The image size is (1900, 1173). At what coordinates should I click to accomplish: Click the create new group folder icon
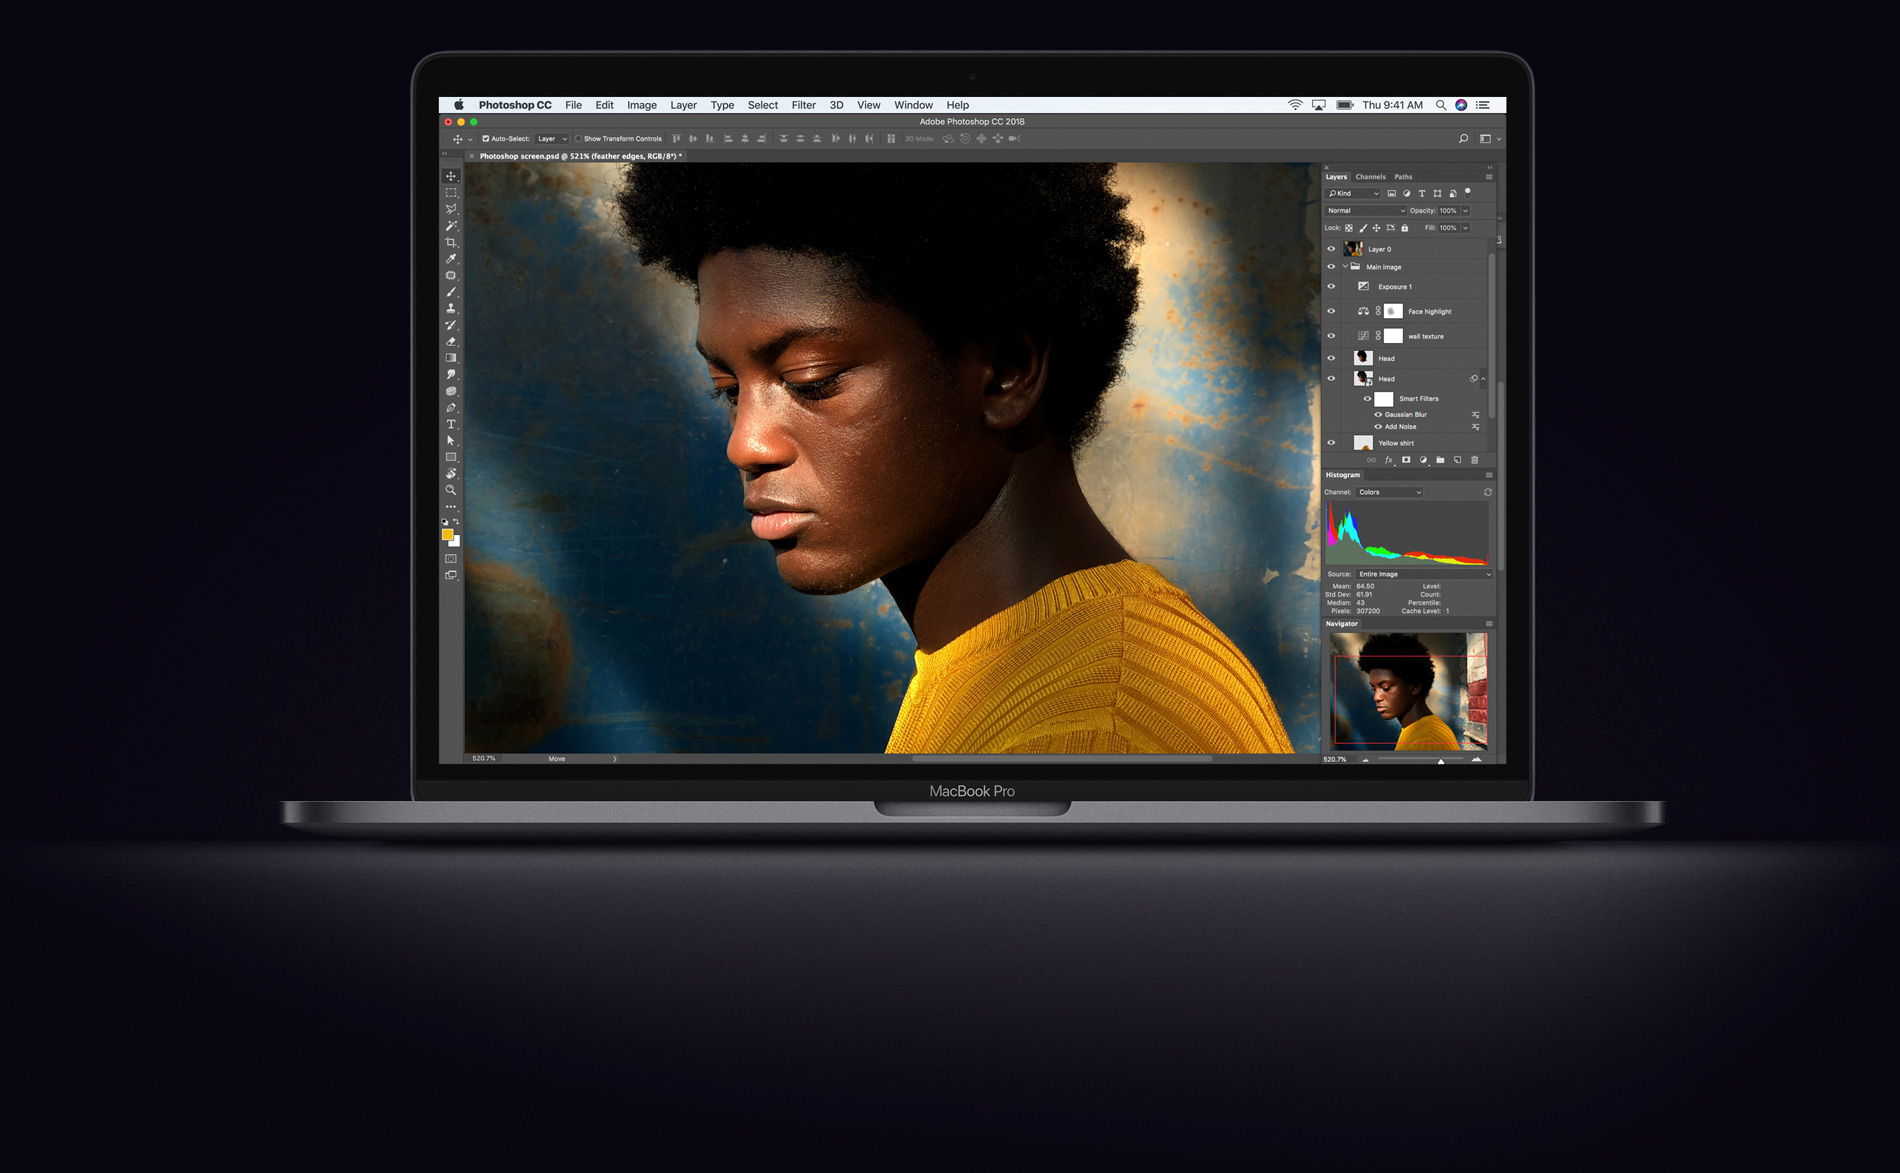(1440, 460)
